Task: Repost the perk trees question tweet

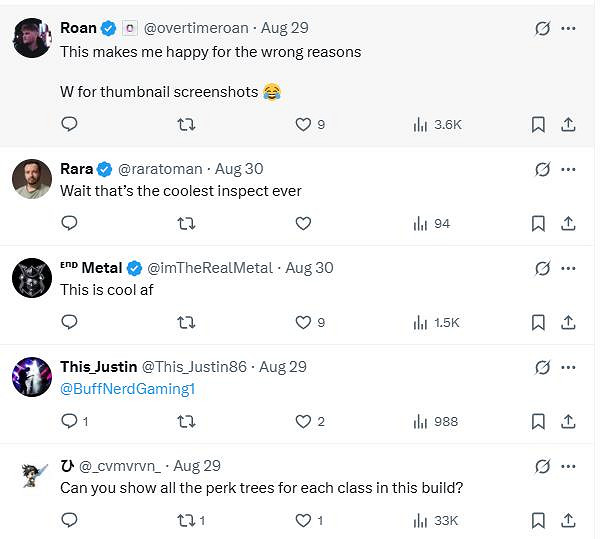Action: (x=186, y=520)
